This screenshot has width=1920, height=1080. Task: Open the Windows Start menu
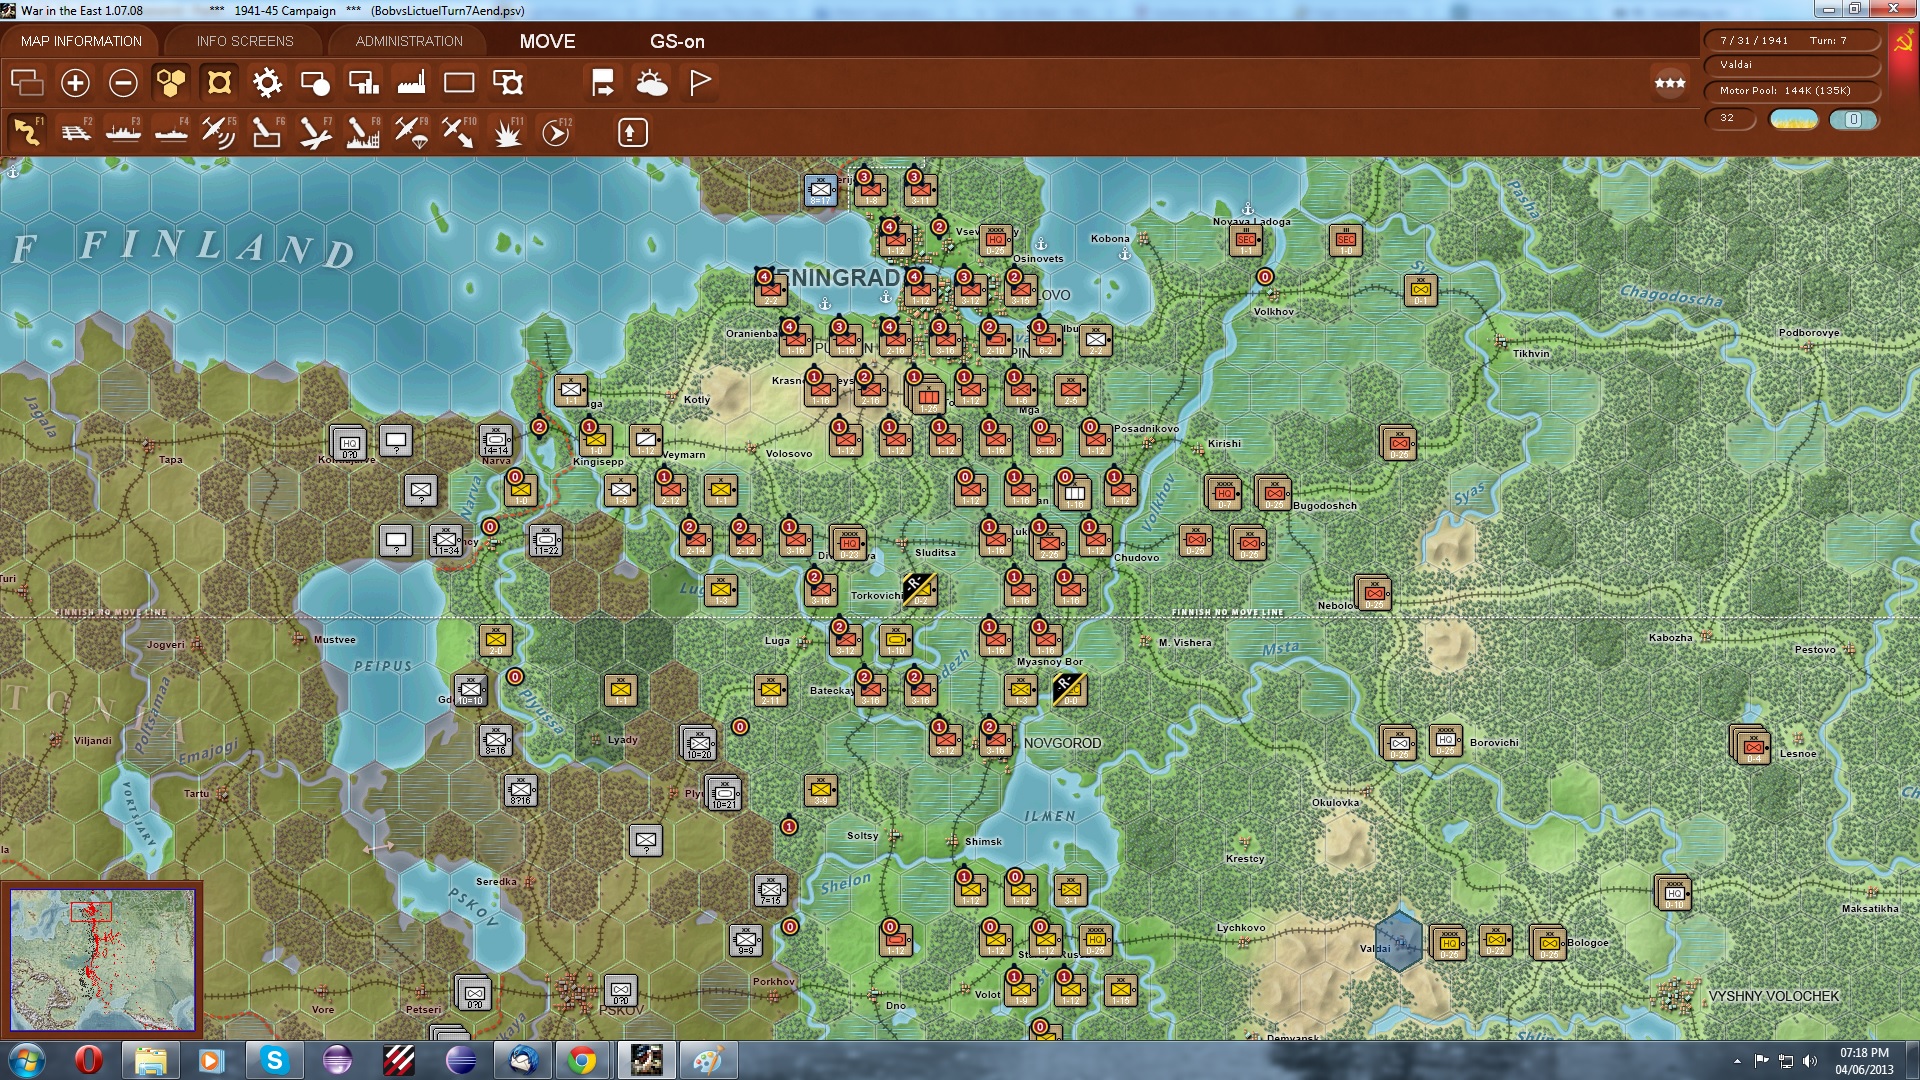click(x=27, y=1060)
